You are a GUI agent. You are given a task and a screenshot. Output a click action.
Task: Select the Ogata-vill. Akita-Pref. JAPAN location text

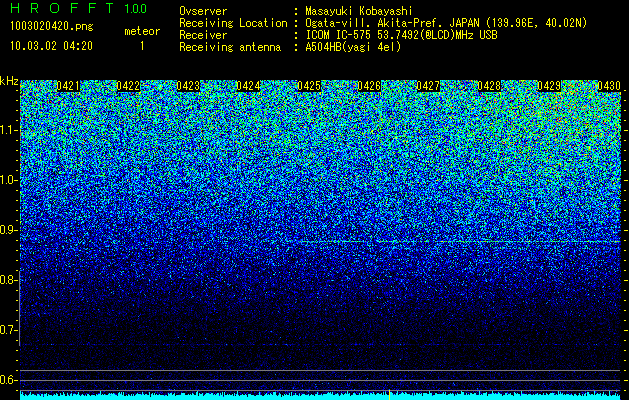pos(446,23)
